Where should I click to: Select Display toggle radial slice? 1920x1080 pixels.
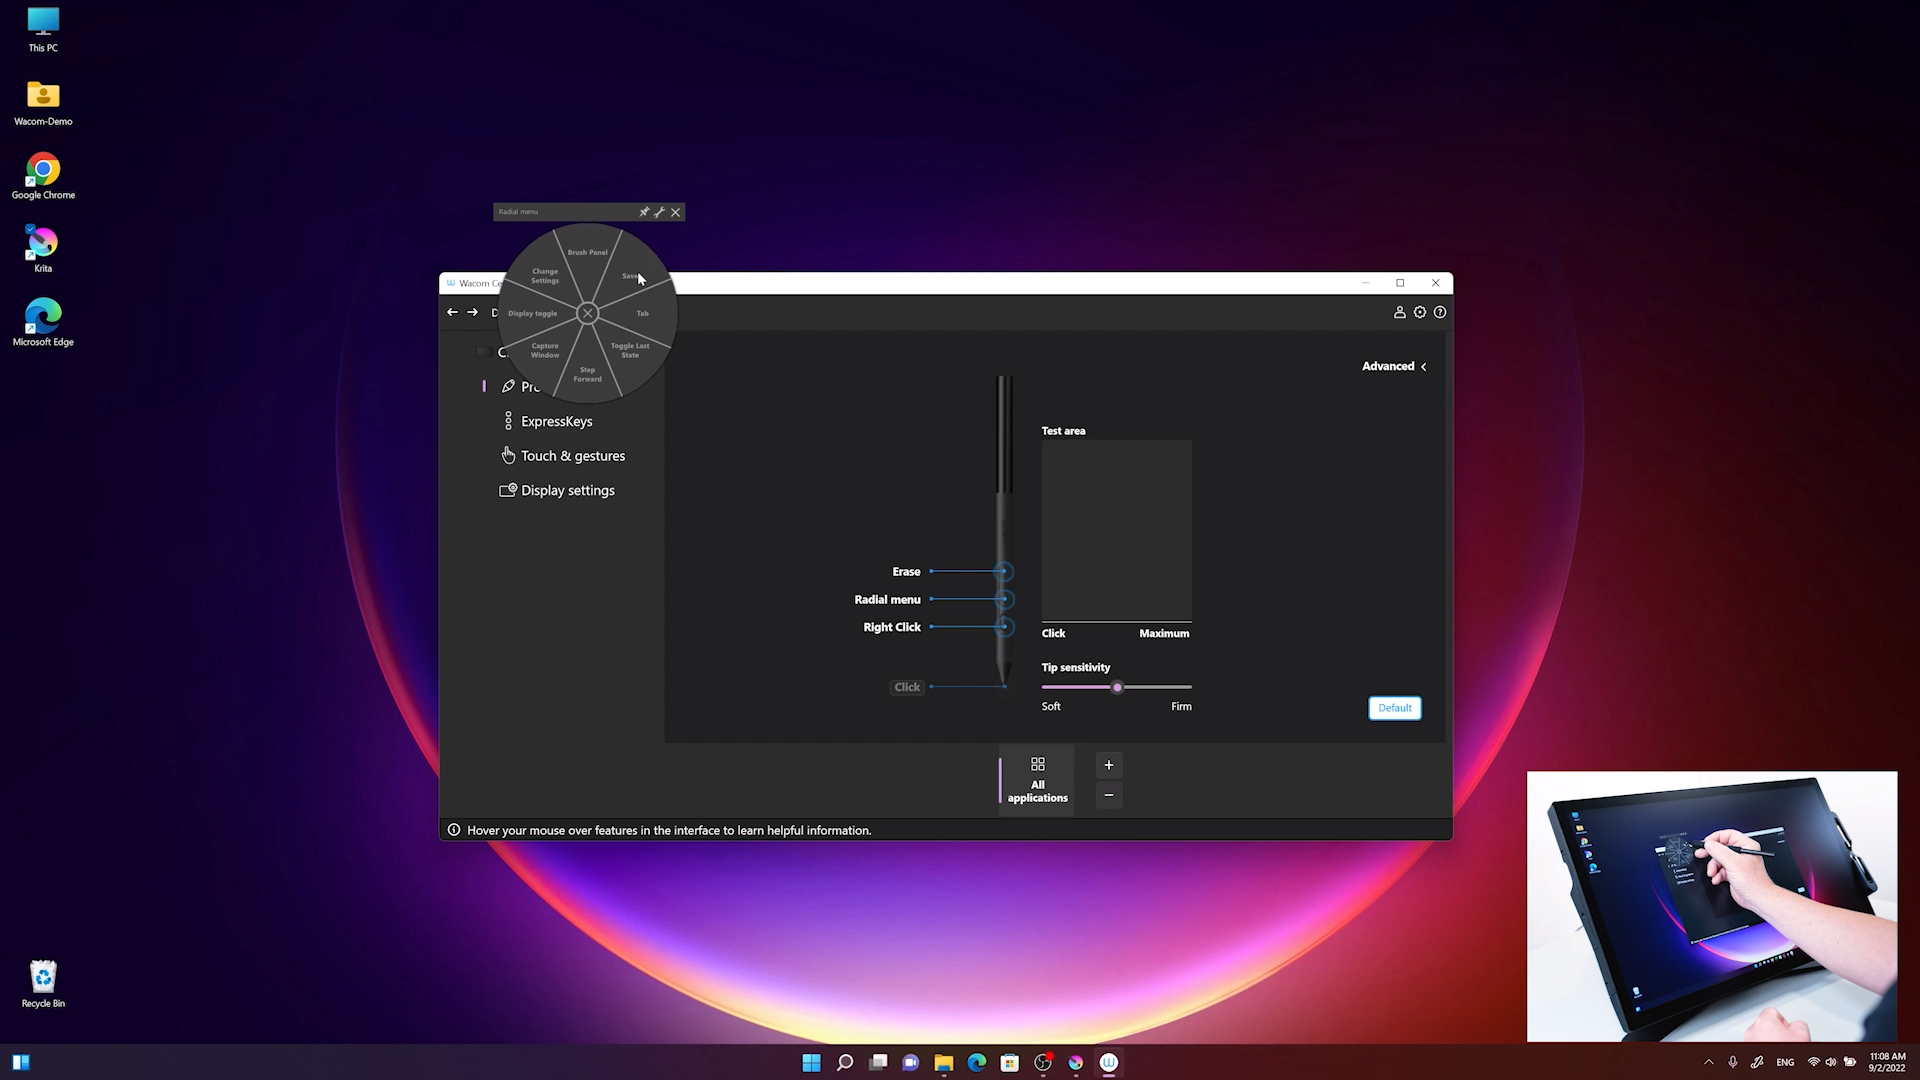[x=532, y=314]
